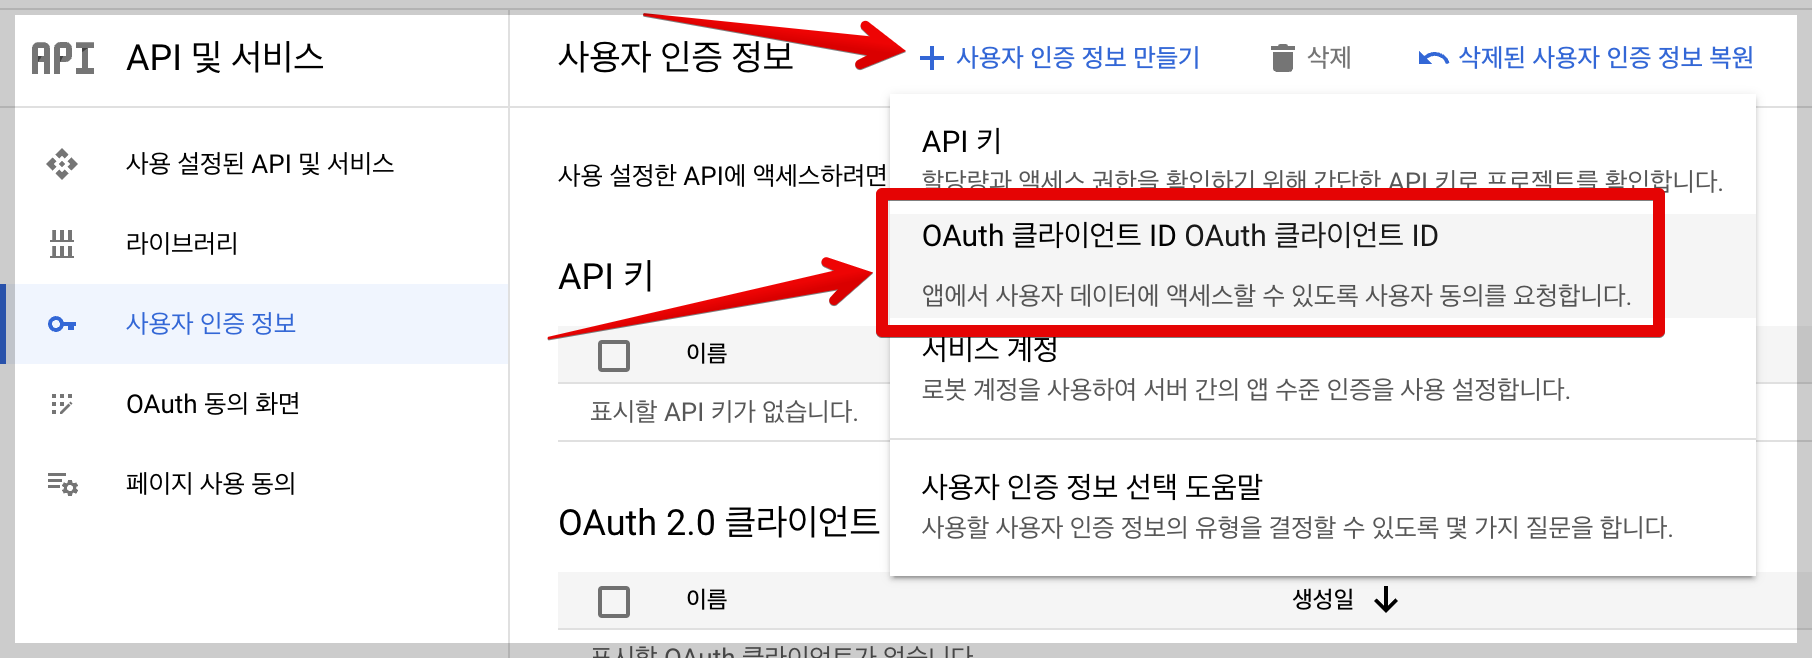Choose the API 키 option in the dropdown
The width and height of the screenshot is (1812, 658).
[1322, 158]
